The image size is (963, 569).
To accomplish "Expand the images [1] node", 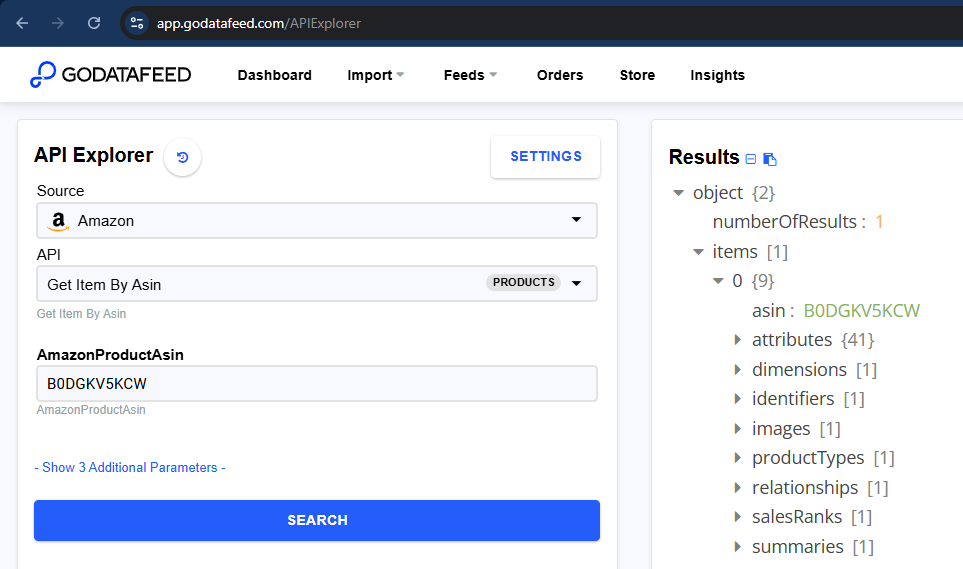I will [x=738, y=428].
